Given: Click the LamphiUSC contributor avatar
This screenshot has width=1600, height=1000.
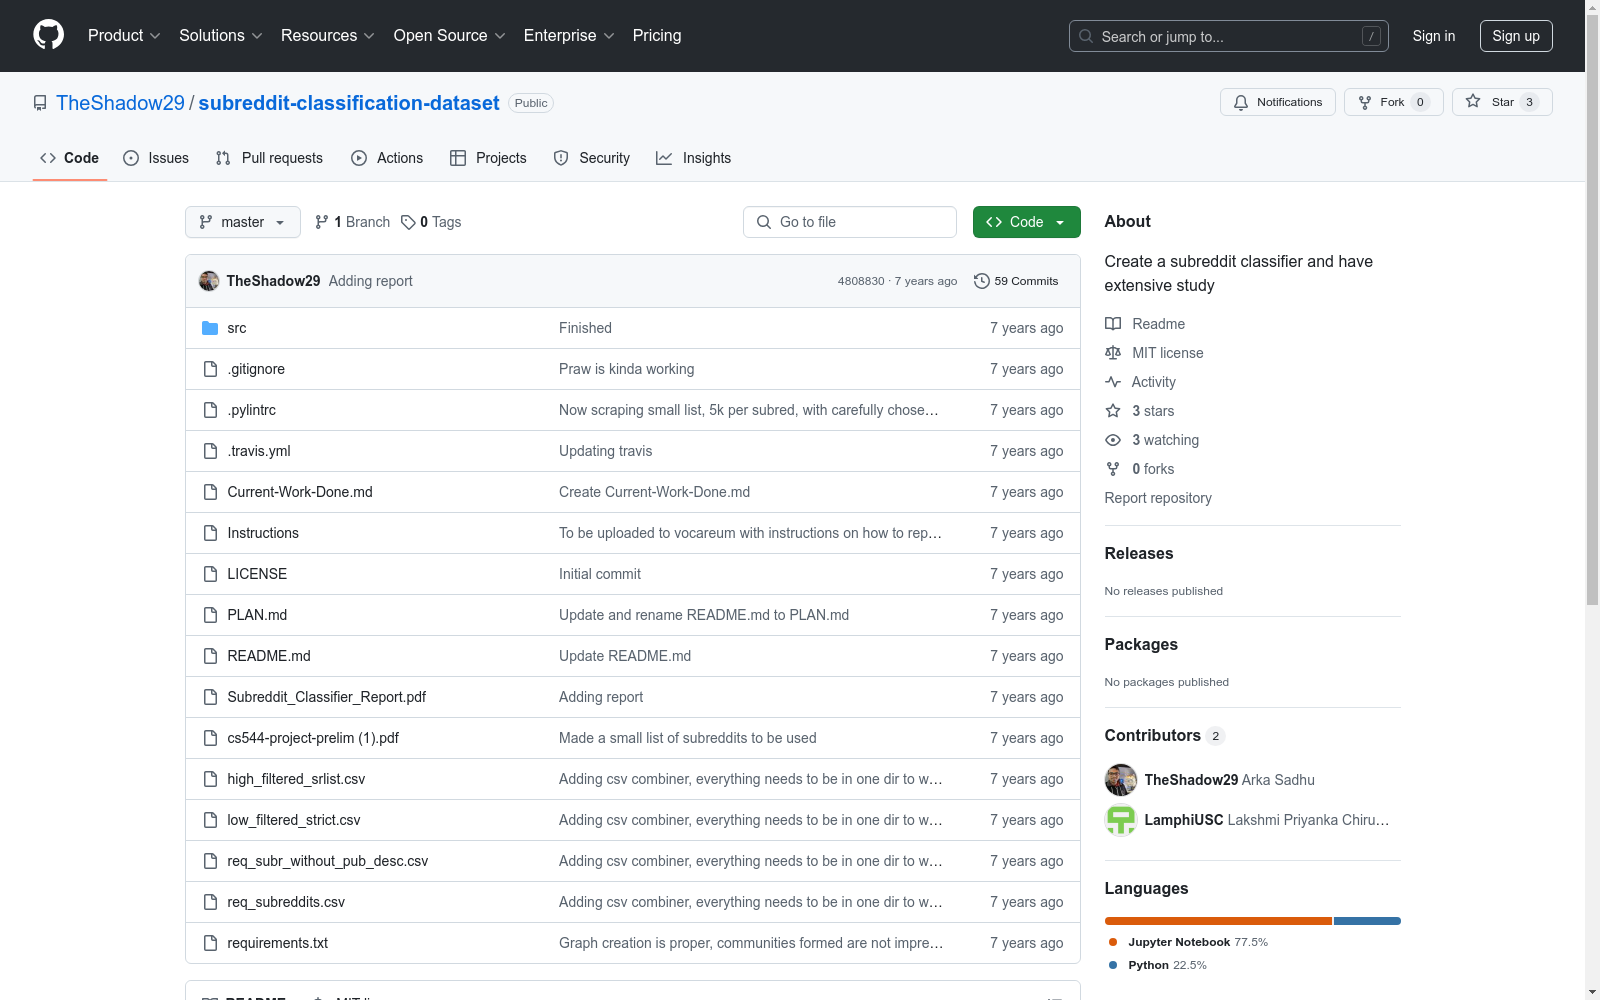Looking at the screenshot, I should coord(1121,820).
